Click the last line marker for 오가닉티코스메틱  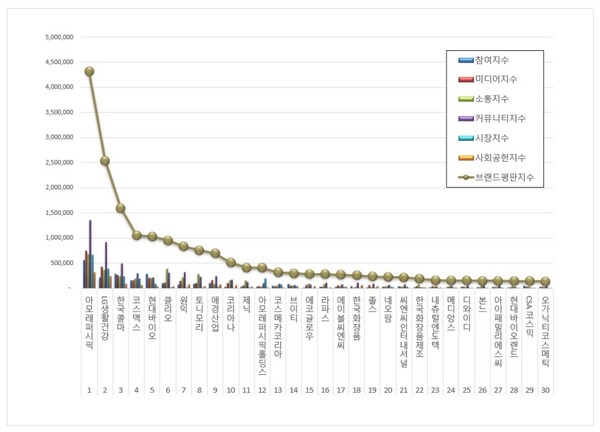[545, 282]
